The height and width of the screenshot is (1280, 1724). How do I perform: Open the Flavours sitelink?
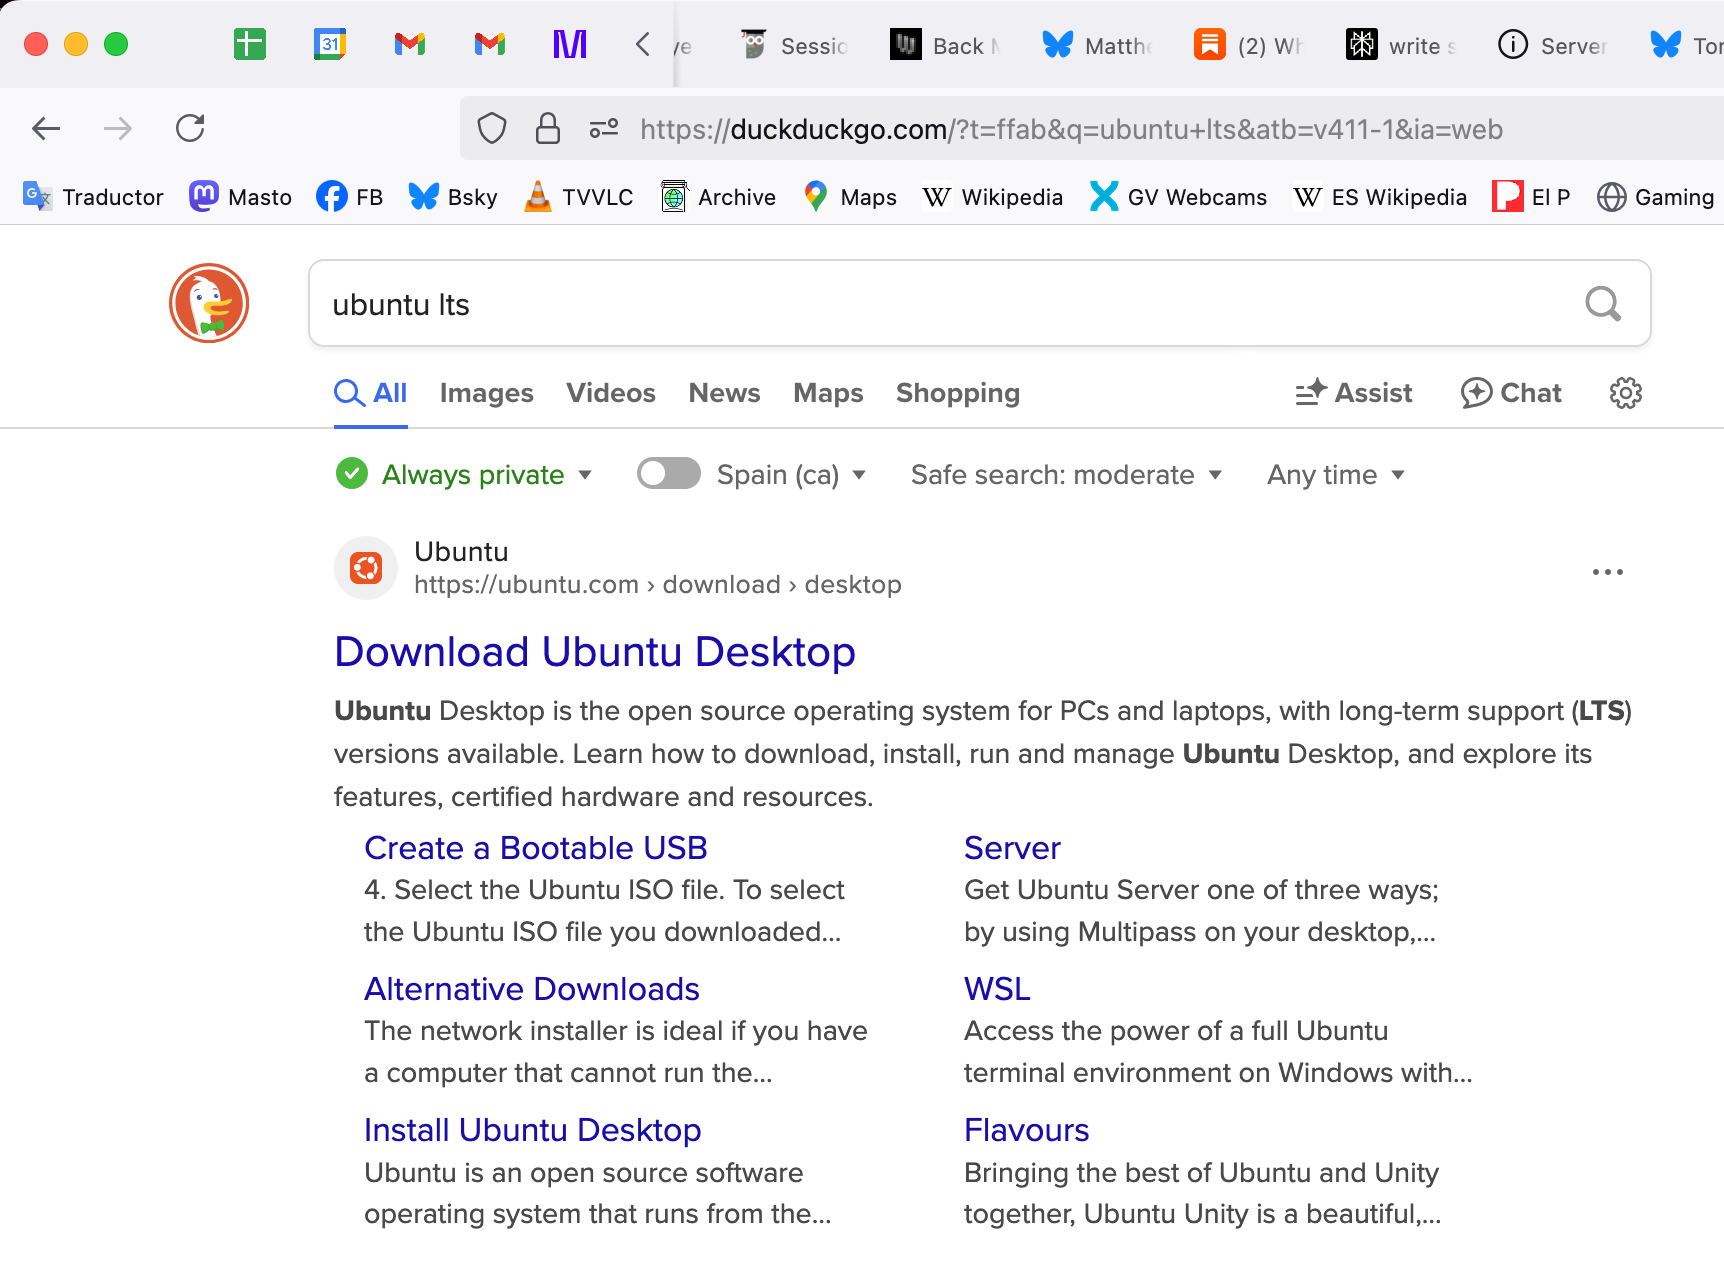pos(1027,1130)
